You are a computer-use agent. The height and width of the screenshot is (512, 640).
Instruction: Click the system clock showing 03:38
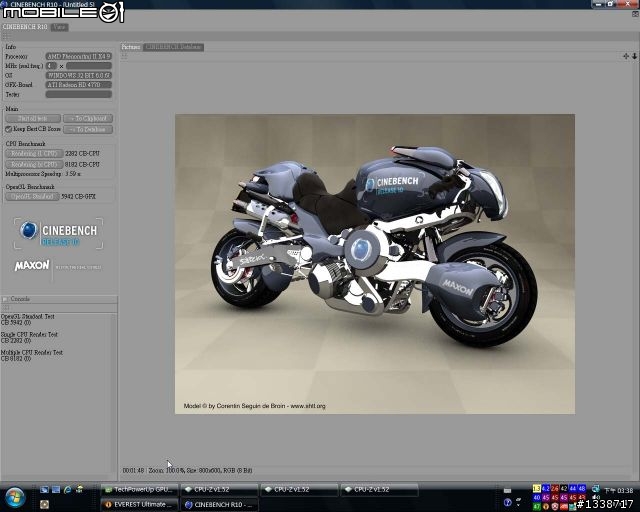pos(619,491)
